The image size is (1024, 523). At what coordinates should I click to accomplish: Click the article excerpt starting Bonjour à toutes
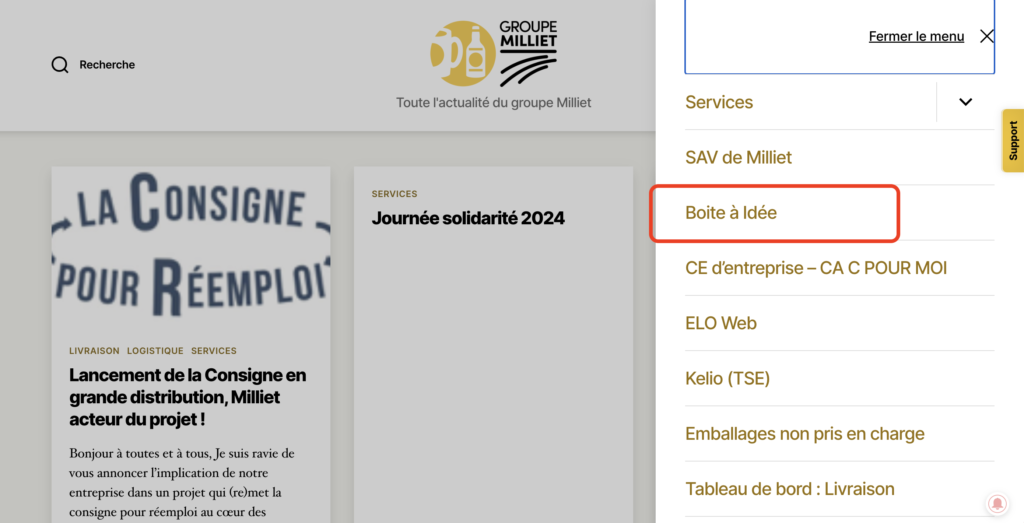coord(182,483)
